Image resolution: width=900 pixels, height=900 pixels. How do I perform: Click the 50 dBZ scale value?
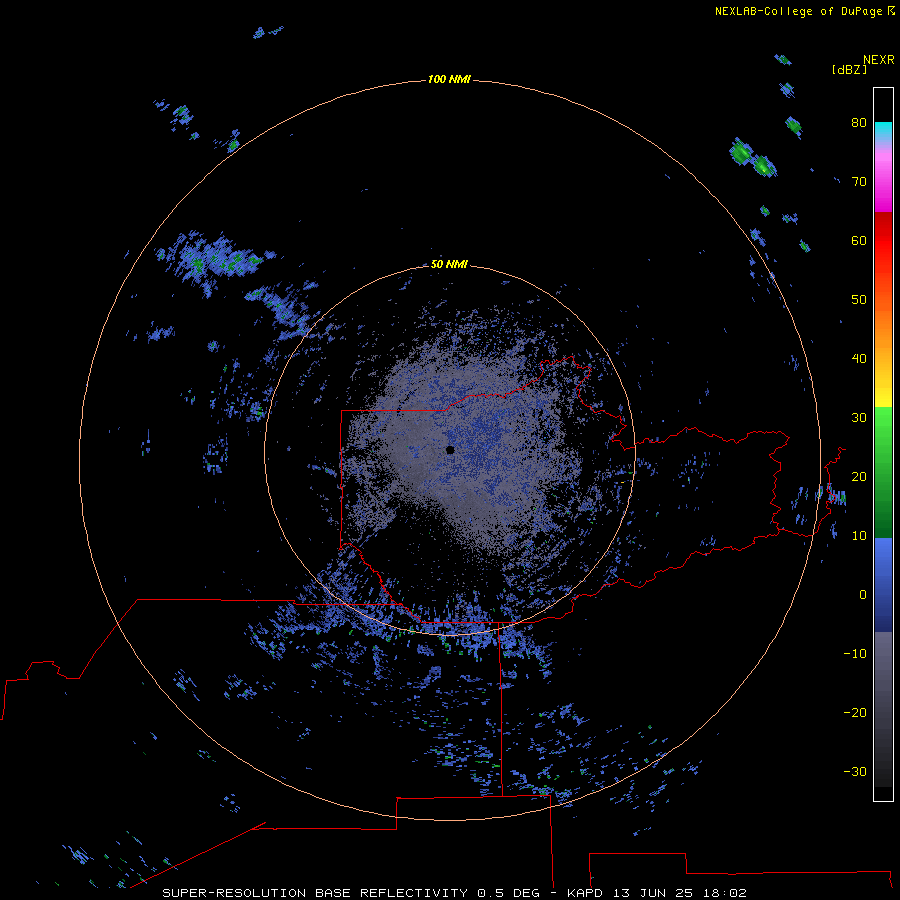tap(859, 300)
